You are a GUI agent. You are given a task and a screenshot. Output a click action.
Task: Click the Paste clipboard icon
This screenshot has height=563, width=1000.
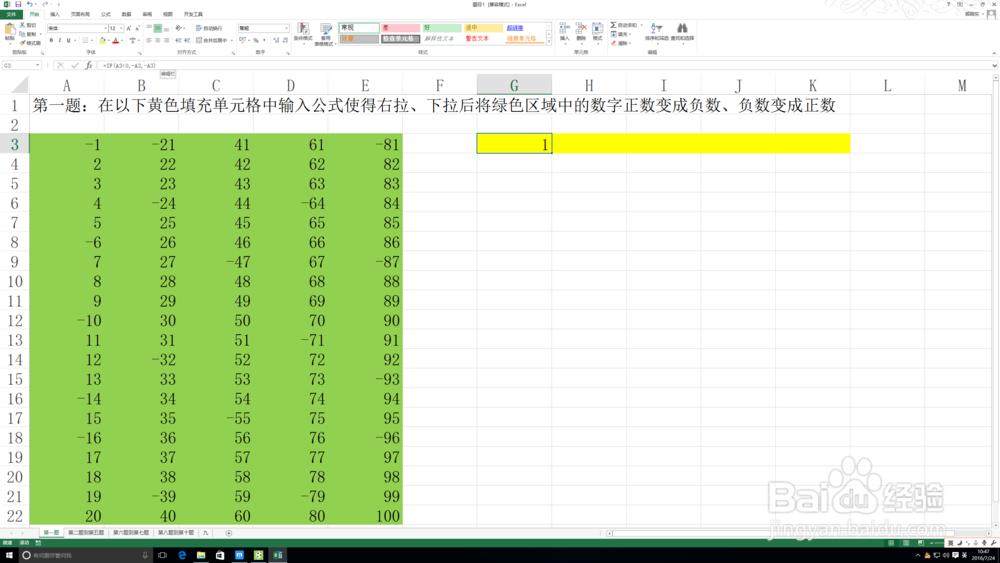point(10,29)
